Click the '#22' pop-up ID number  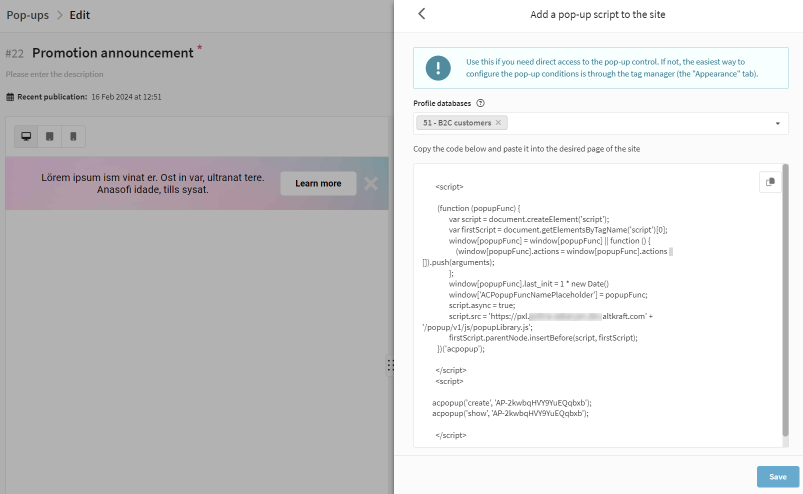point(15,54)
